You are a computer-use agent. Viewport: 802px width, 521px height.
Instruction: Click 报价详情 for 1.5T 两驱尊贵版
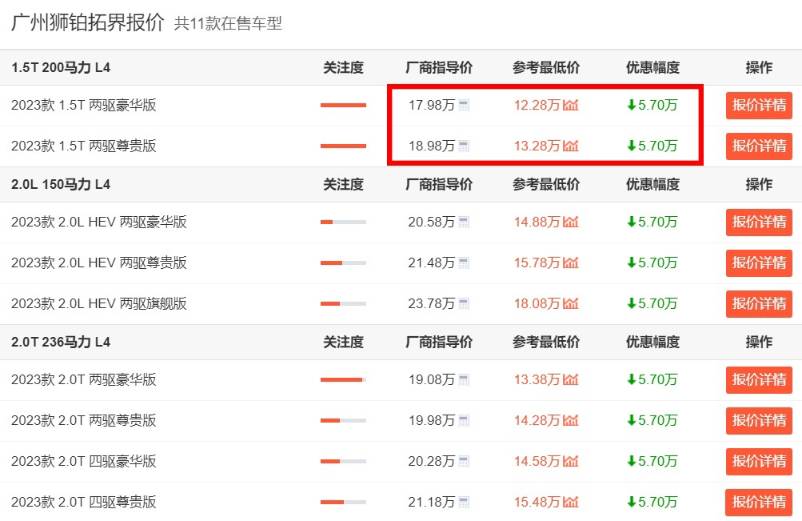759,146
